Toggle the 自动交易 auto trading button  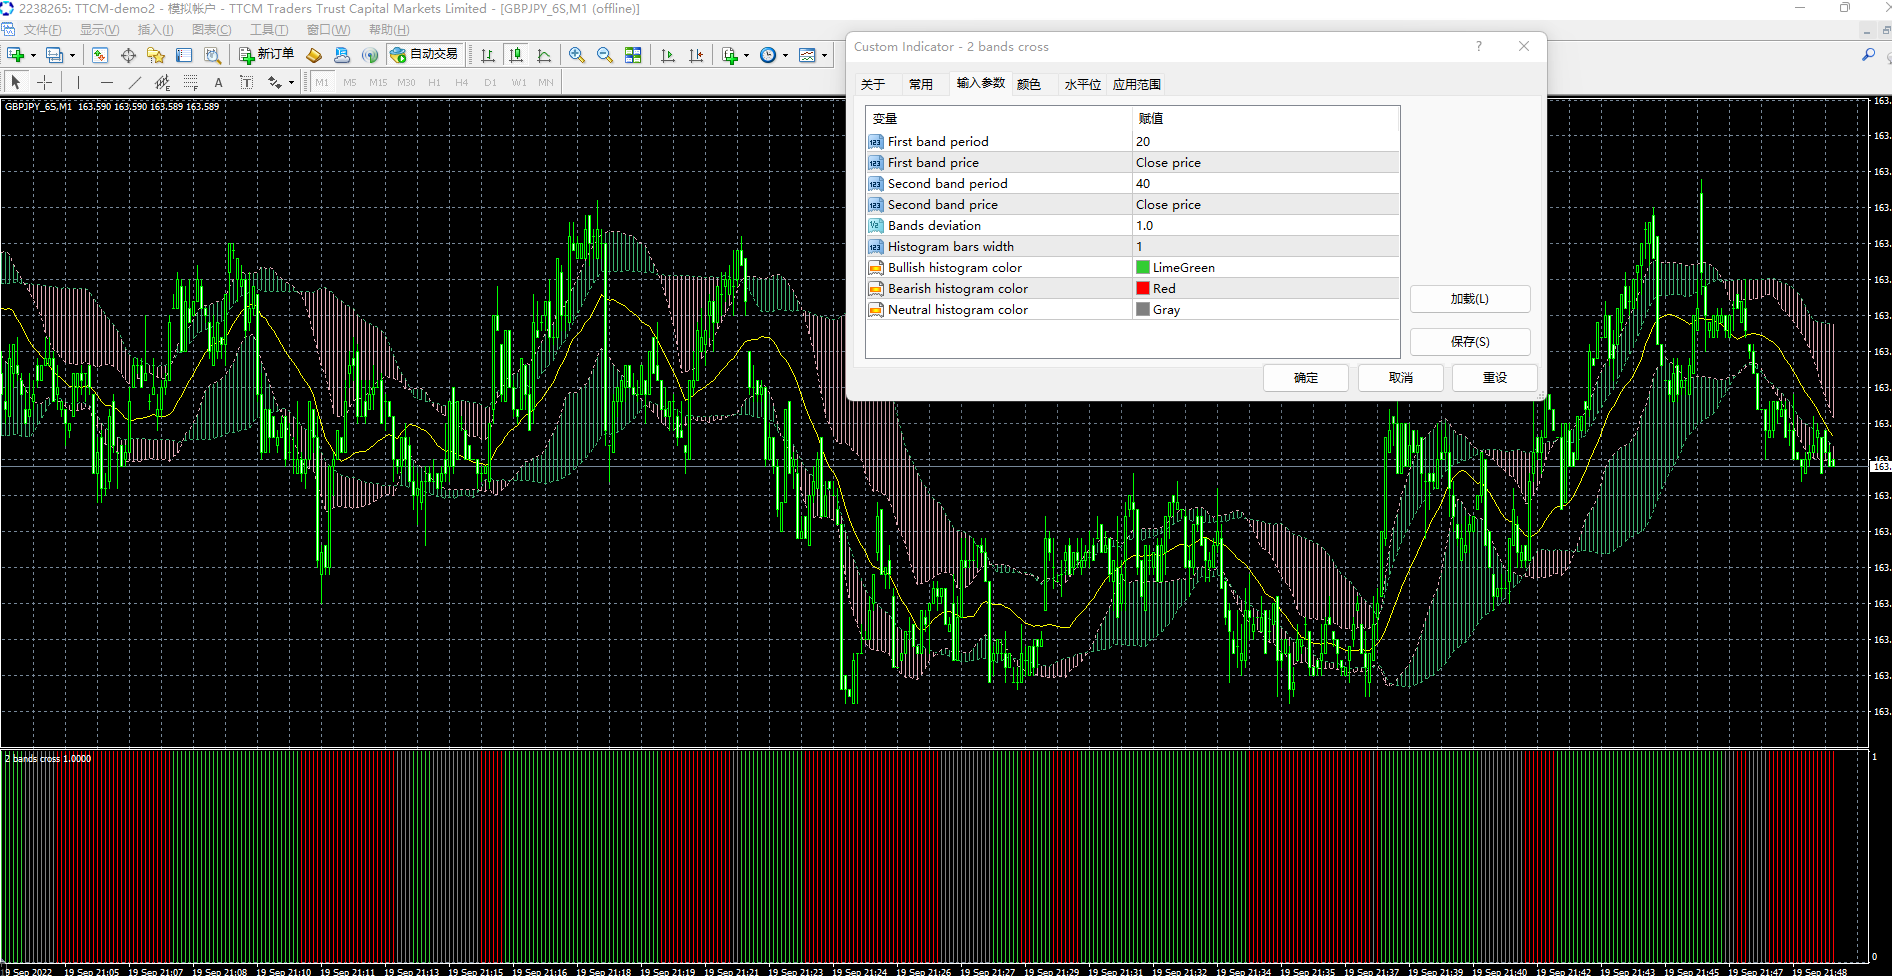pos(425,55)
